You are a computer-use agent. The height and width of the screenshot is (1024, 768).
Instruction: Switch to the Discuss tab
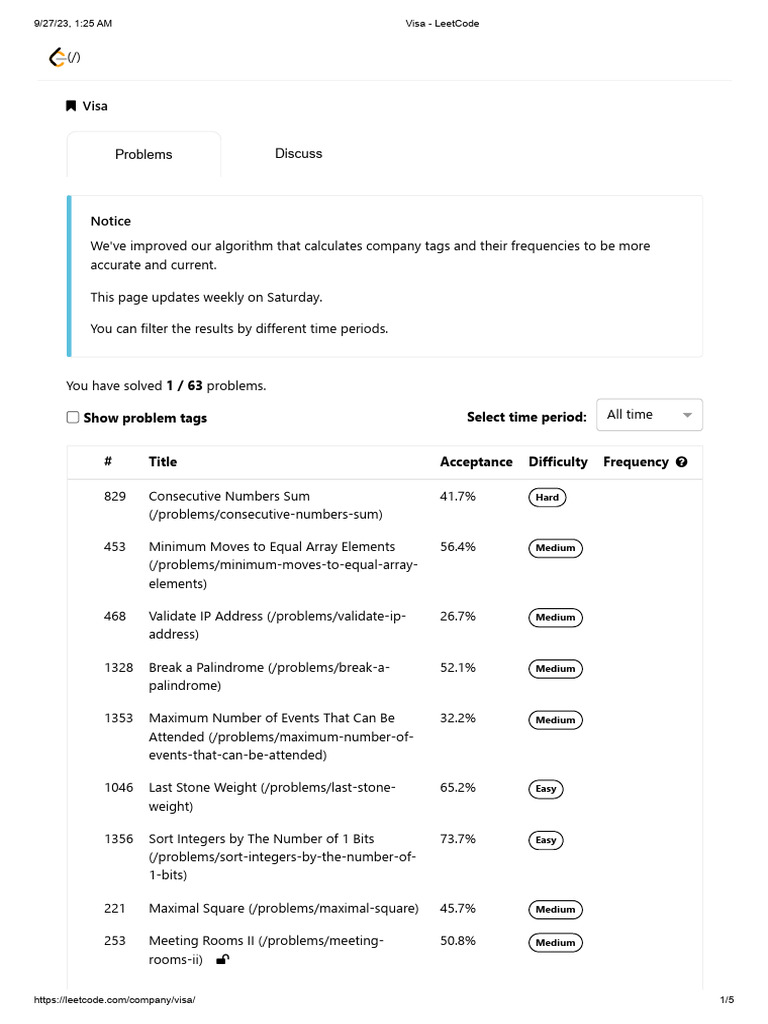pyautogui.click(x=298, y=154)
